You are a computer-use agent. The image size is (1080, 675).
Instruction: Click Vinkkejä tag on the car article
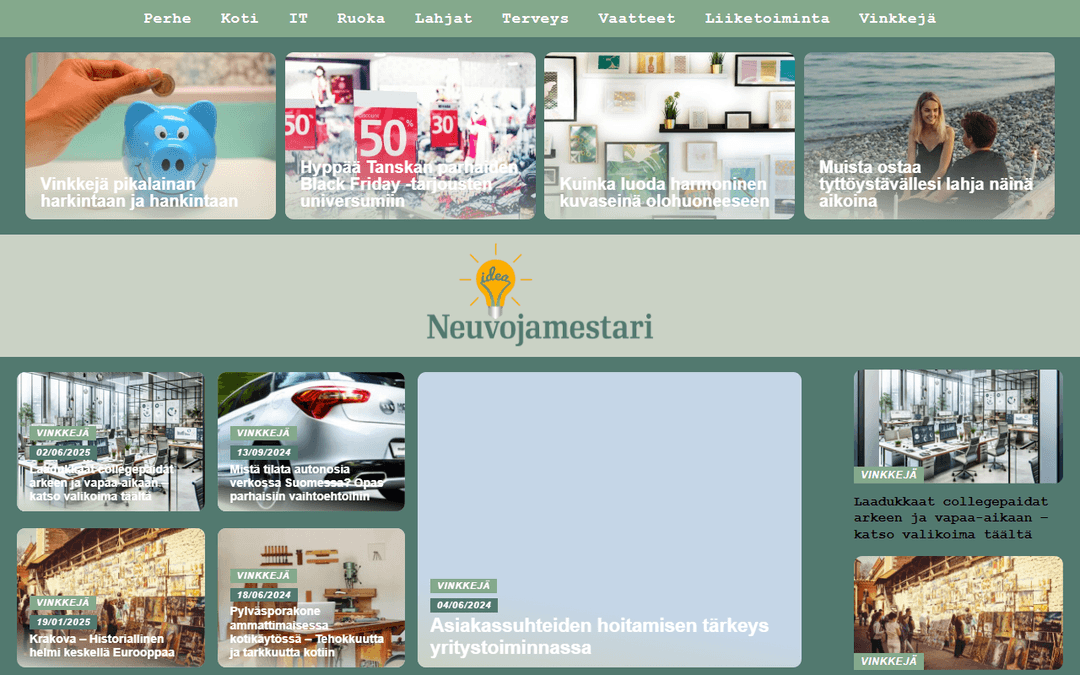pyautogui.click(x=264, y=433)
